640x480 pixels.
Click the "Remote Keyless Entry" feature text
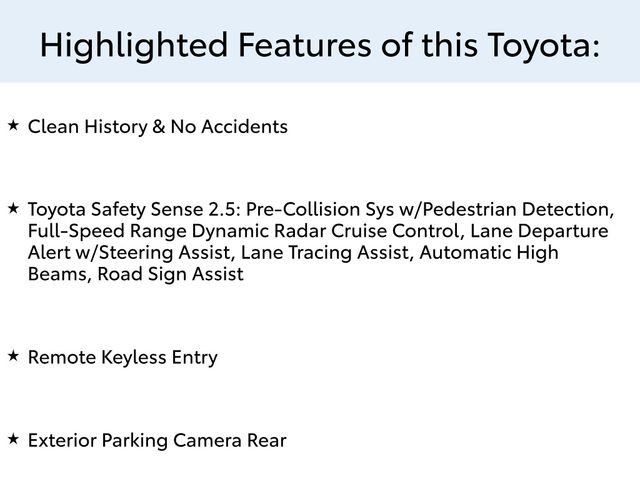(123, 357)
